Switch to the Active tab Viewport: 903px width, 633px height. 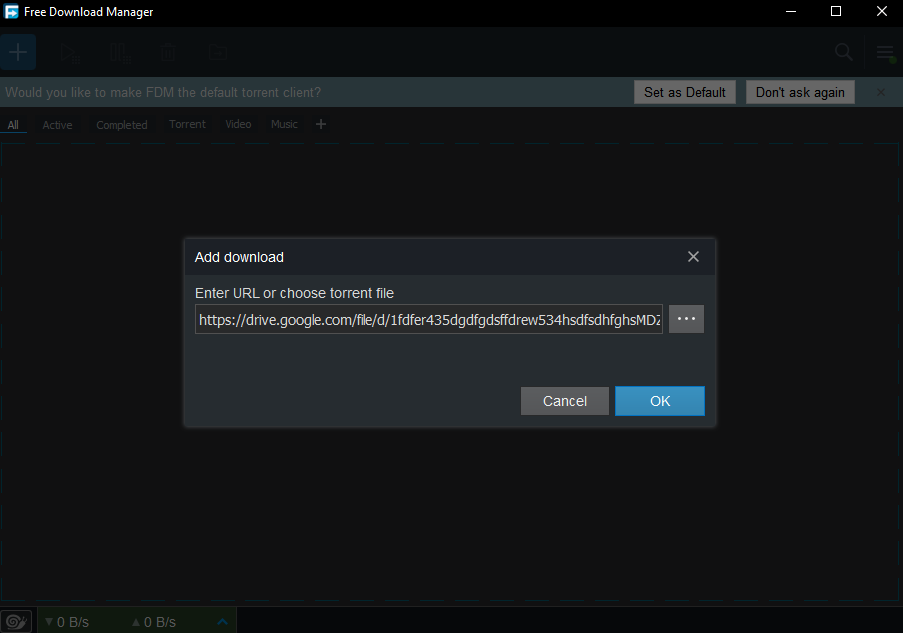click(57, 124)
